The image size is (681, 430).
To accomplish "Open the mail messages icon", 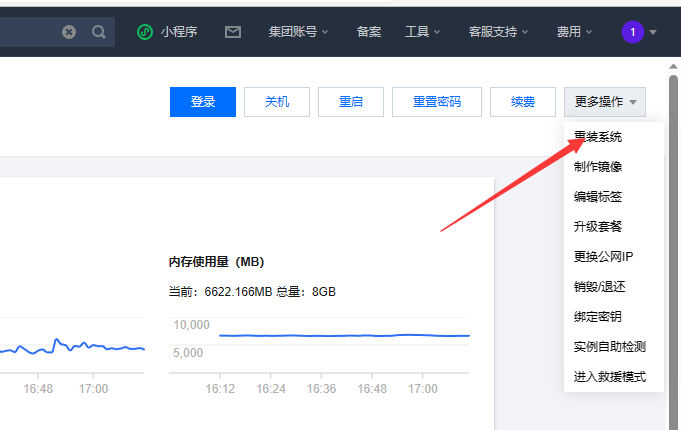I will tap(233, 32).
